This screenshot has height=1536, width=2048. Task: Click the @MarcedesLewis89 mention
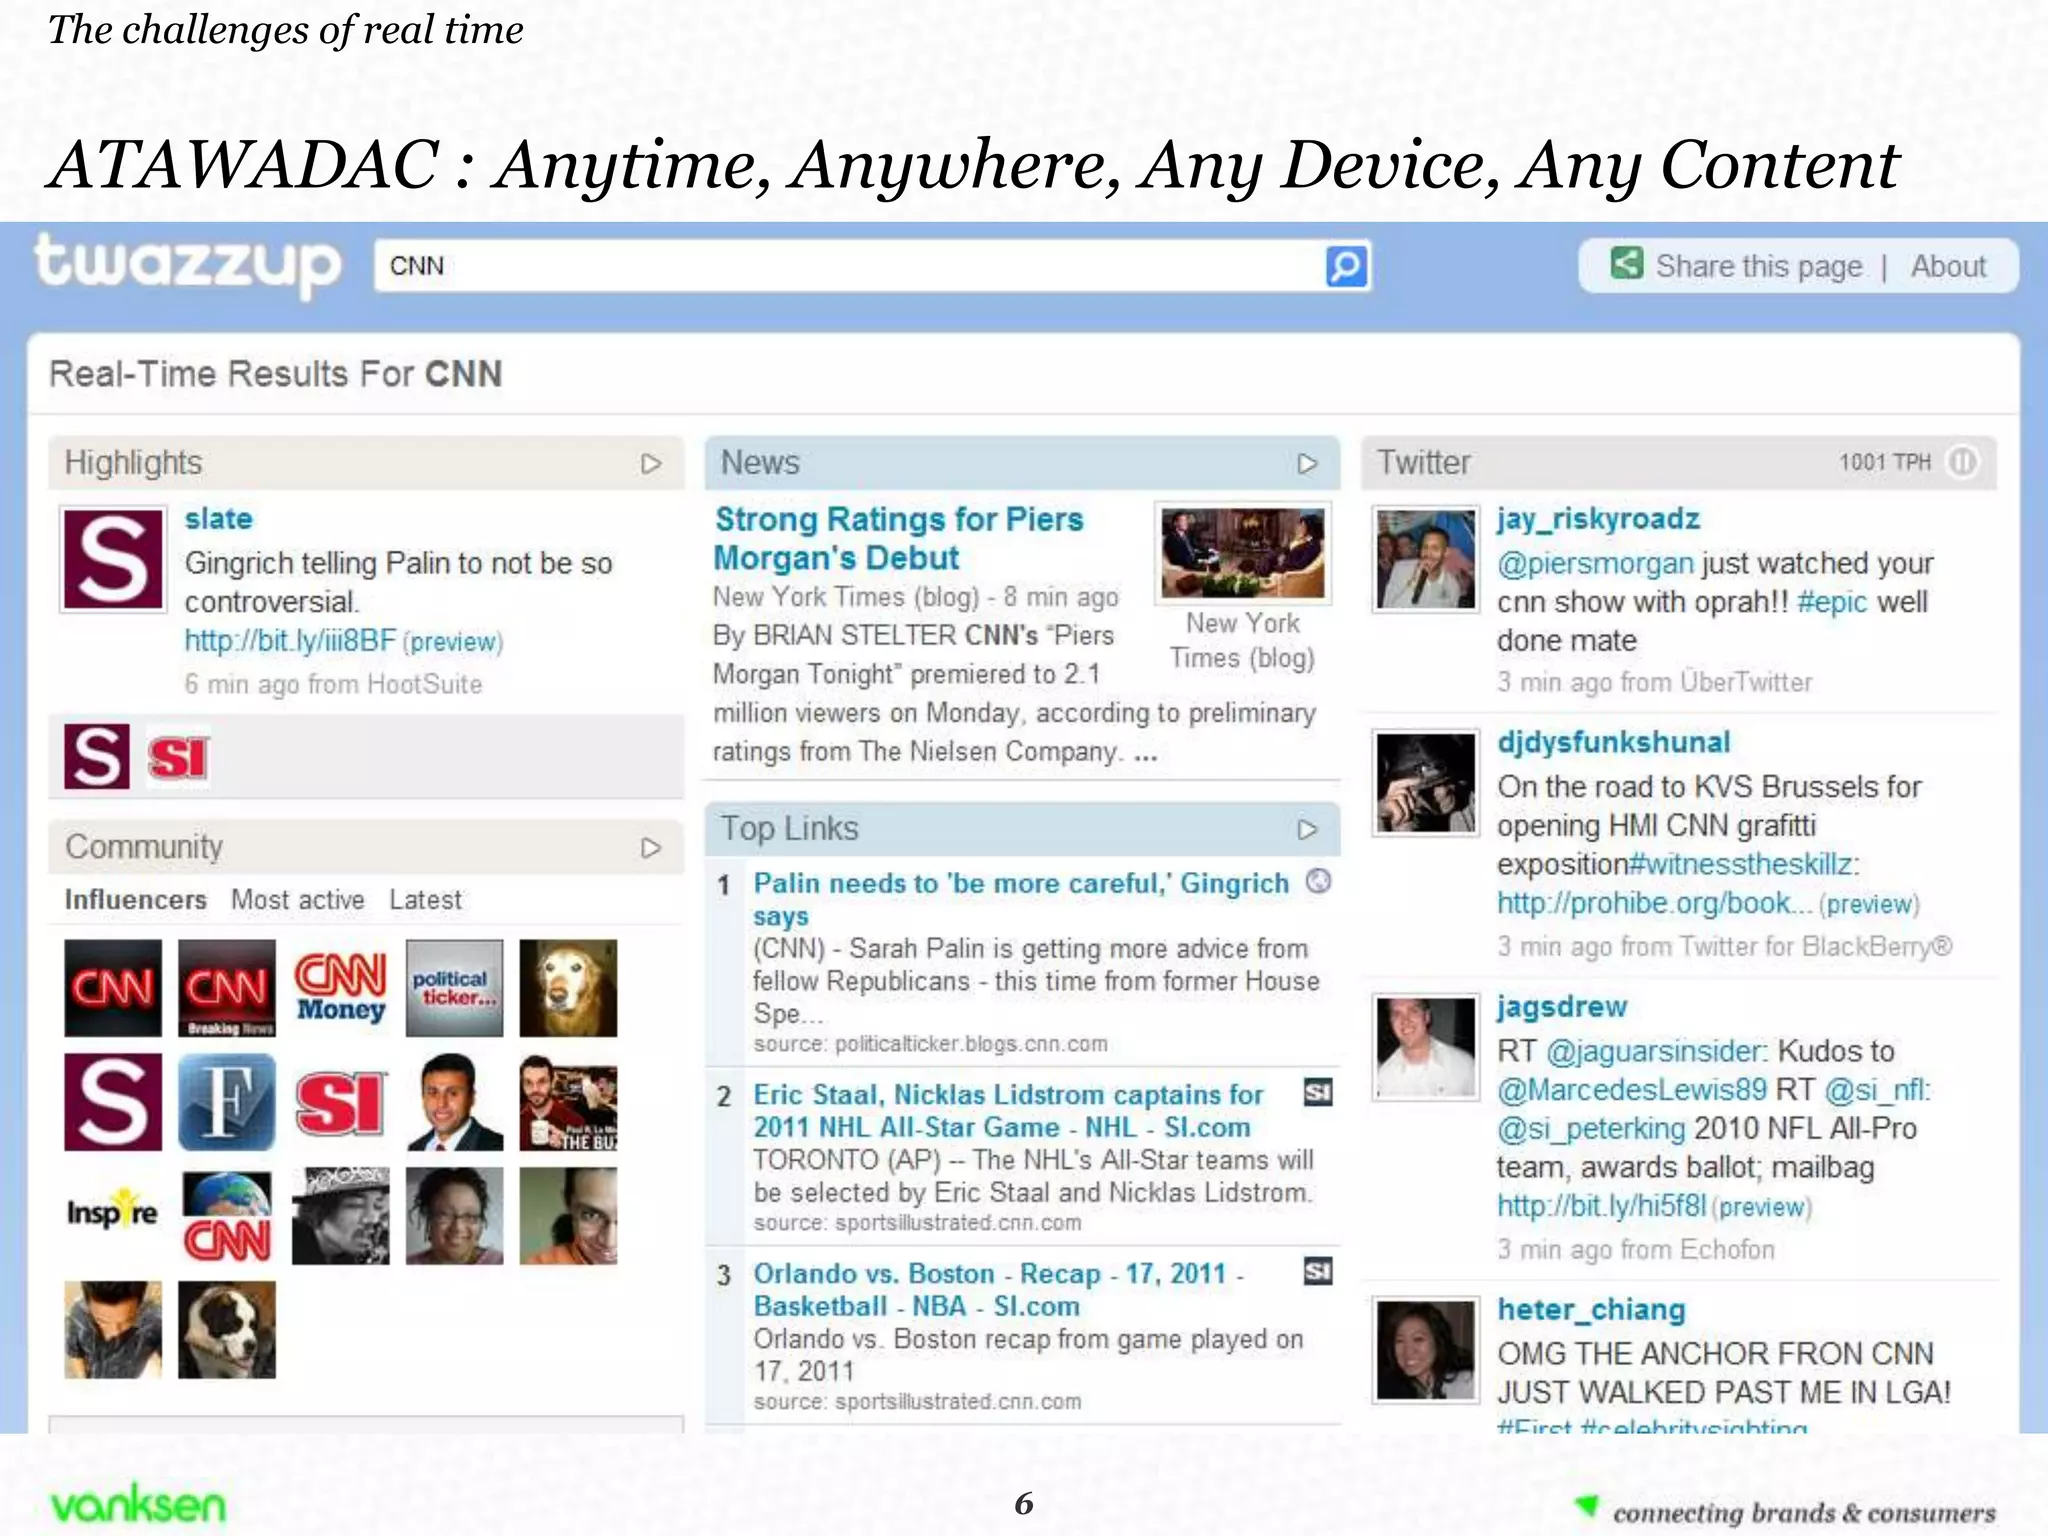click(x=1632, y=1090)
